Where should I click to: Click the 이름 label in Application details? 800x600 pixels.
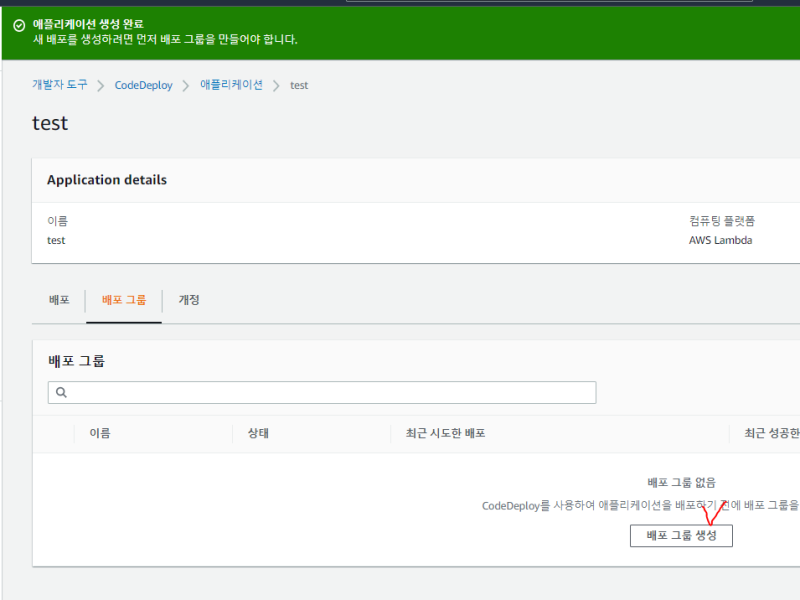coord(57,221)
